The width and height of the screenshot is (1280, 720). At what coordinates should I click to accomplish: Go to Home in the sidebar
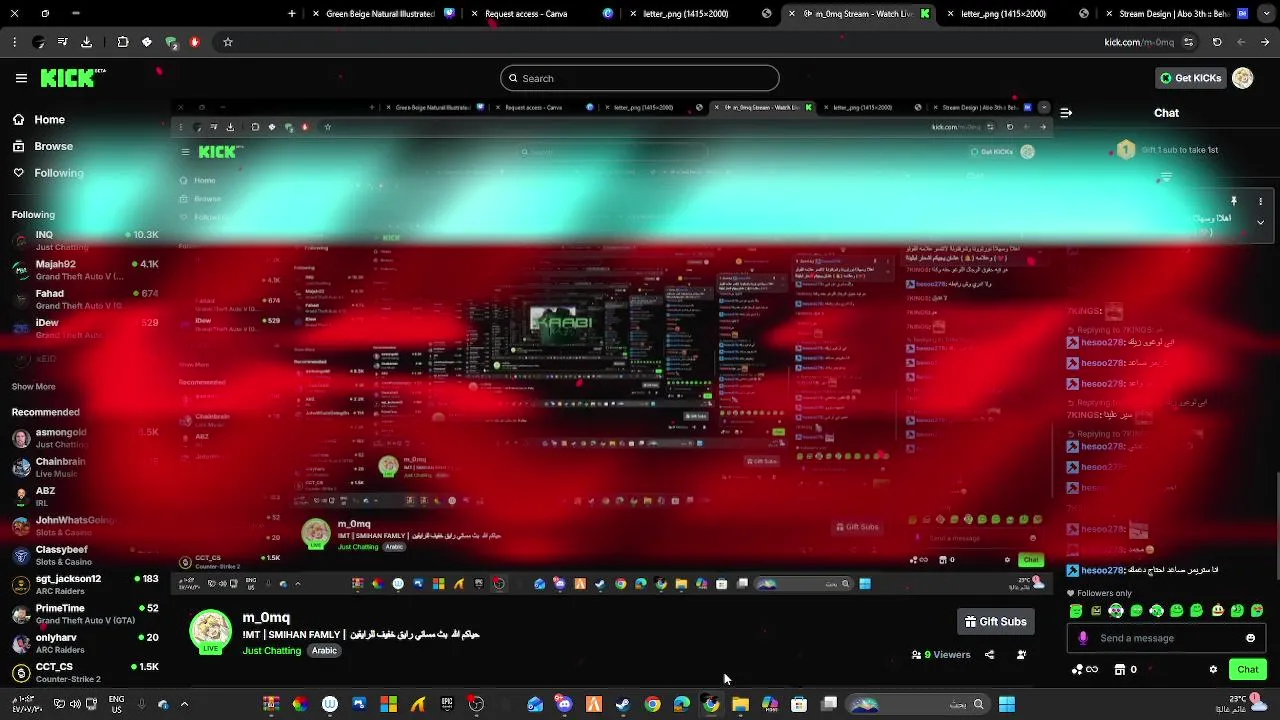[39, 119]
